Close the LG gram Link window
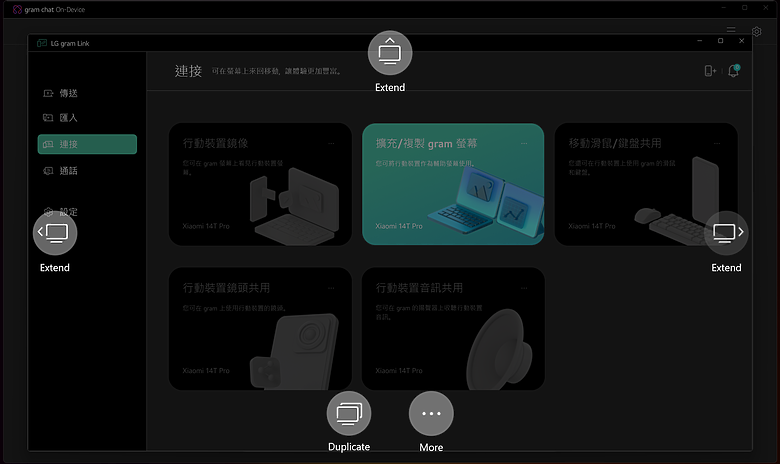 [741, 41]
